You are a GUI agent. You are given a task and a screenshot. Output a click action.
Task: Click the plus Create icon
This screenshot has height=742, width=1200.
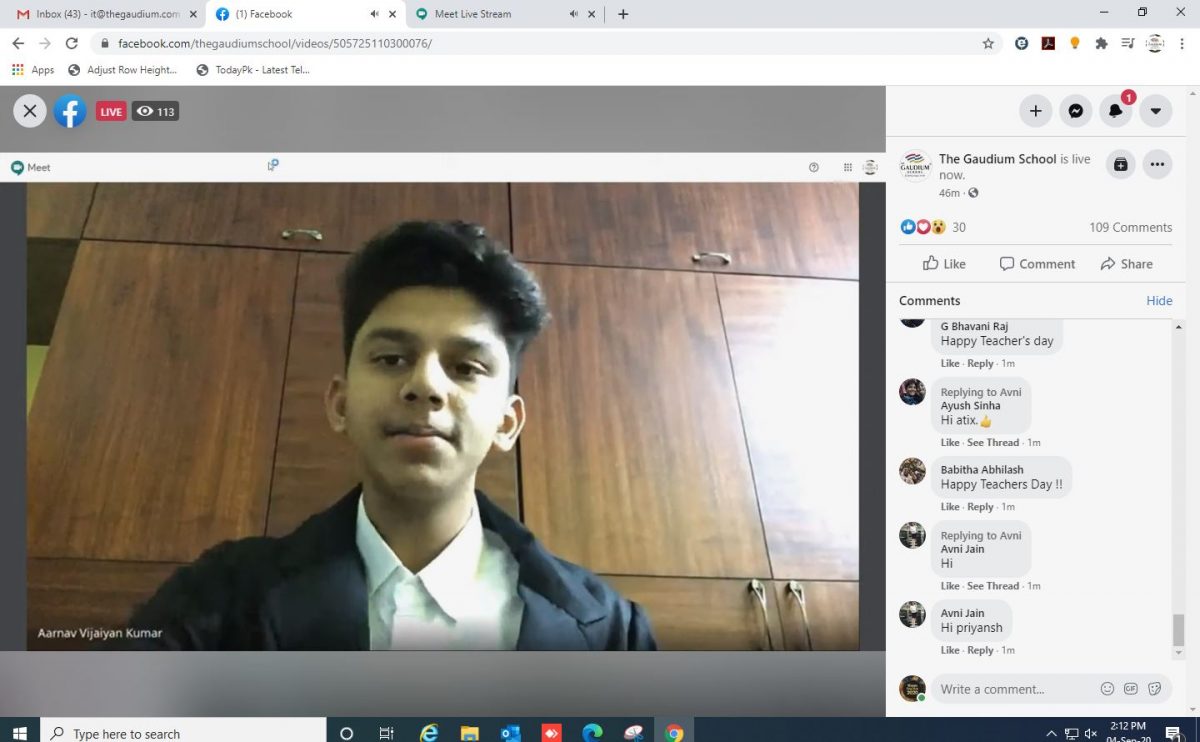tap(1035, 111)
